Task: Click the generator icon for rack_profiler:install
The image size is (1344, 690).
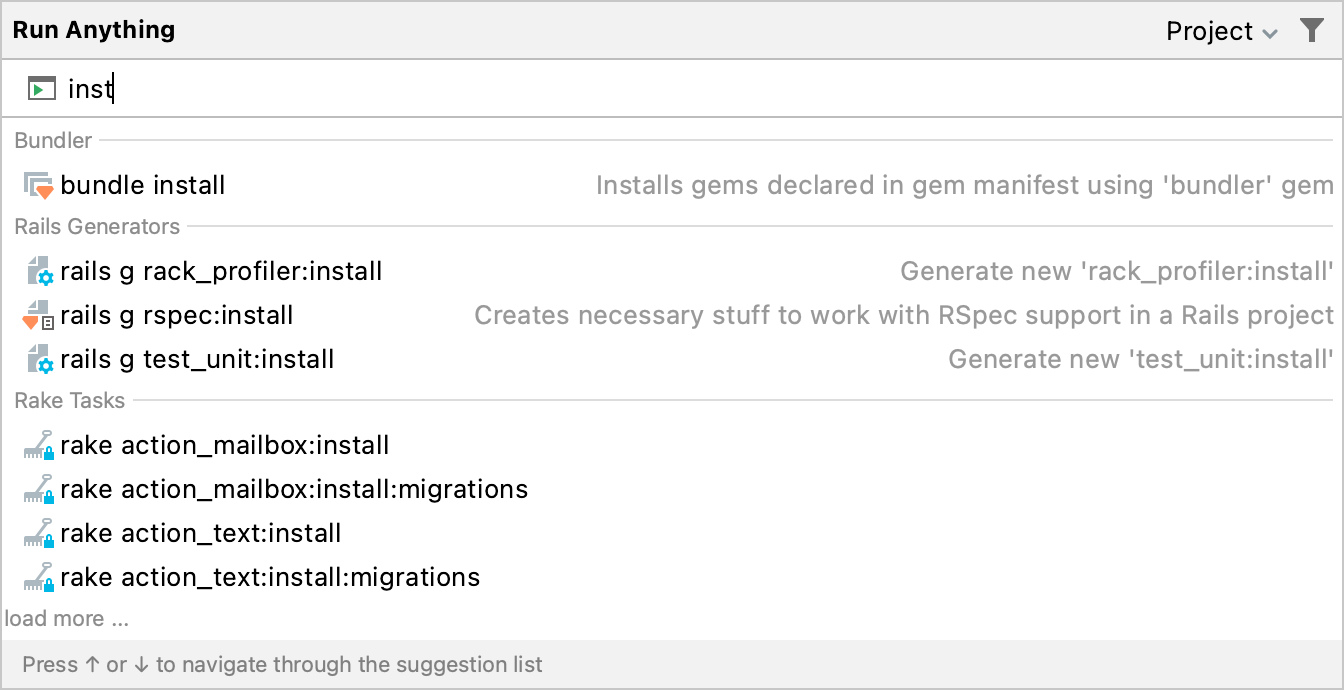Action: (40, 271)
